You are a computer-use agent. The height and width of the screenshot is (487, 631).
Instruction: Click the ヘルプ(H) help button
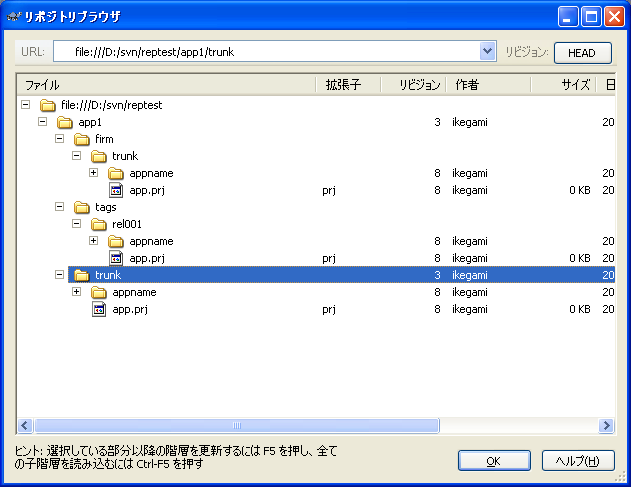(578, 461)
